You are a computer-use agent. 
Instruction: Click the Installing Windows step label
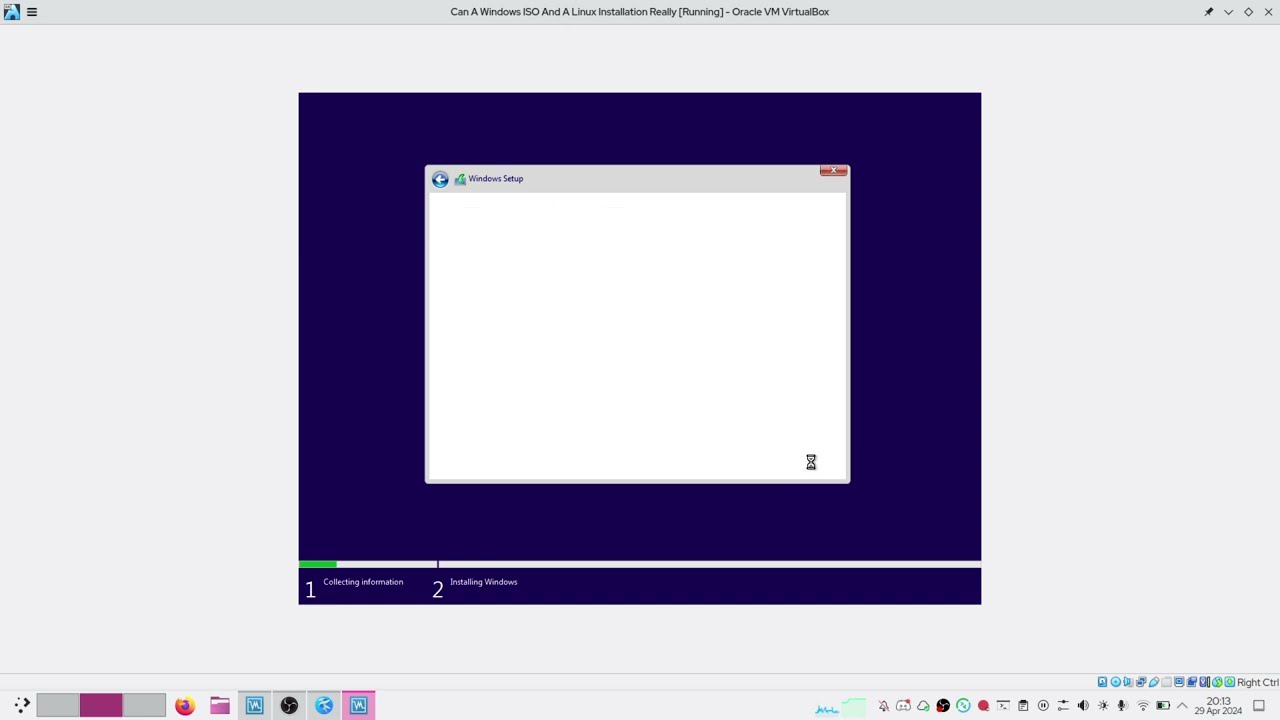click(x=483, y=582)
